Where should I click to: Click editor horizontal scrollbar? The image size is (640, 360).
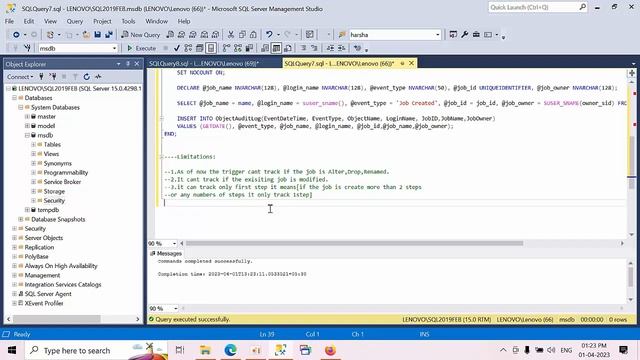click(354, 243)
